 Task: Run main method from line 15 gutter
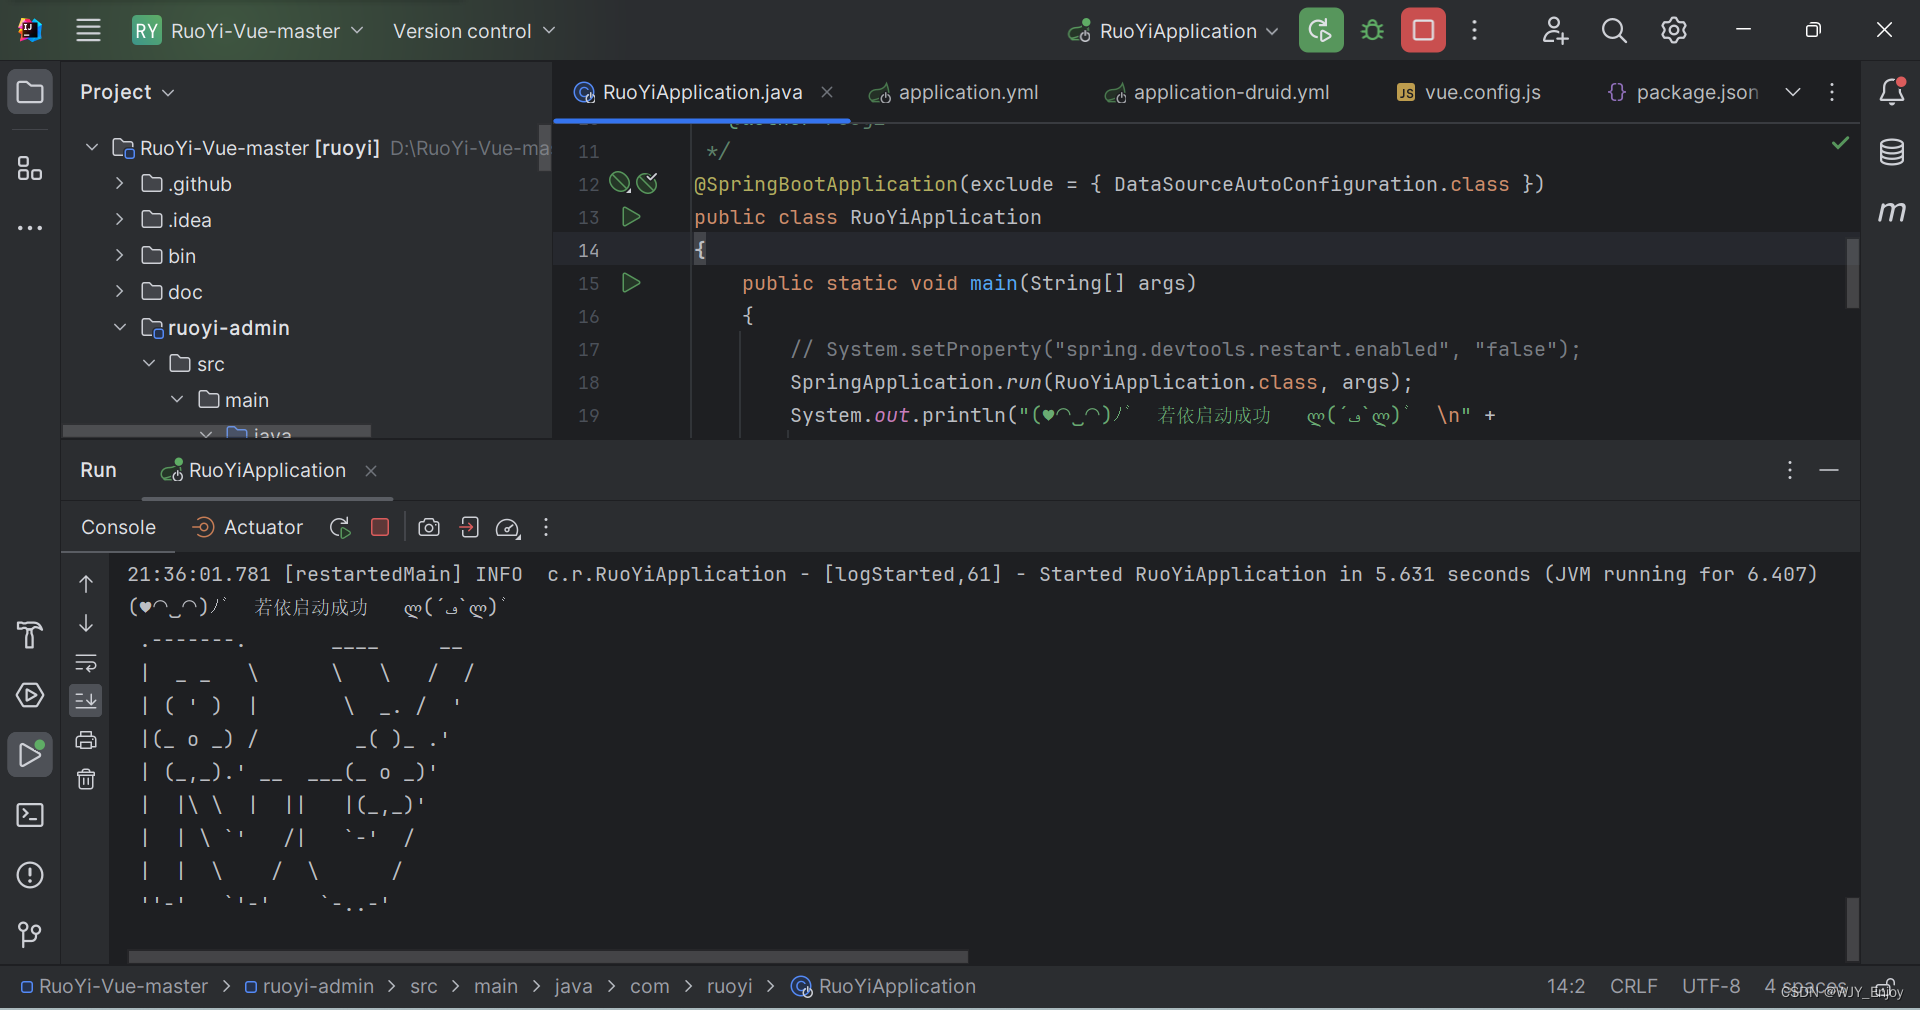[631, 283]
